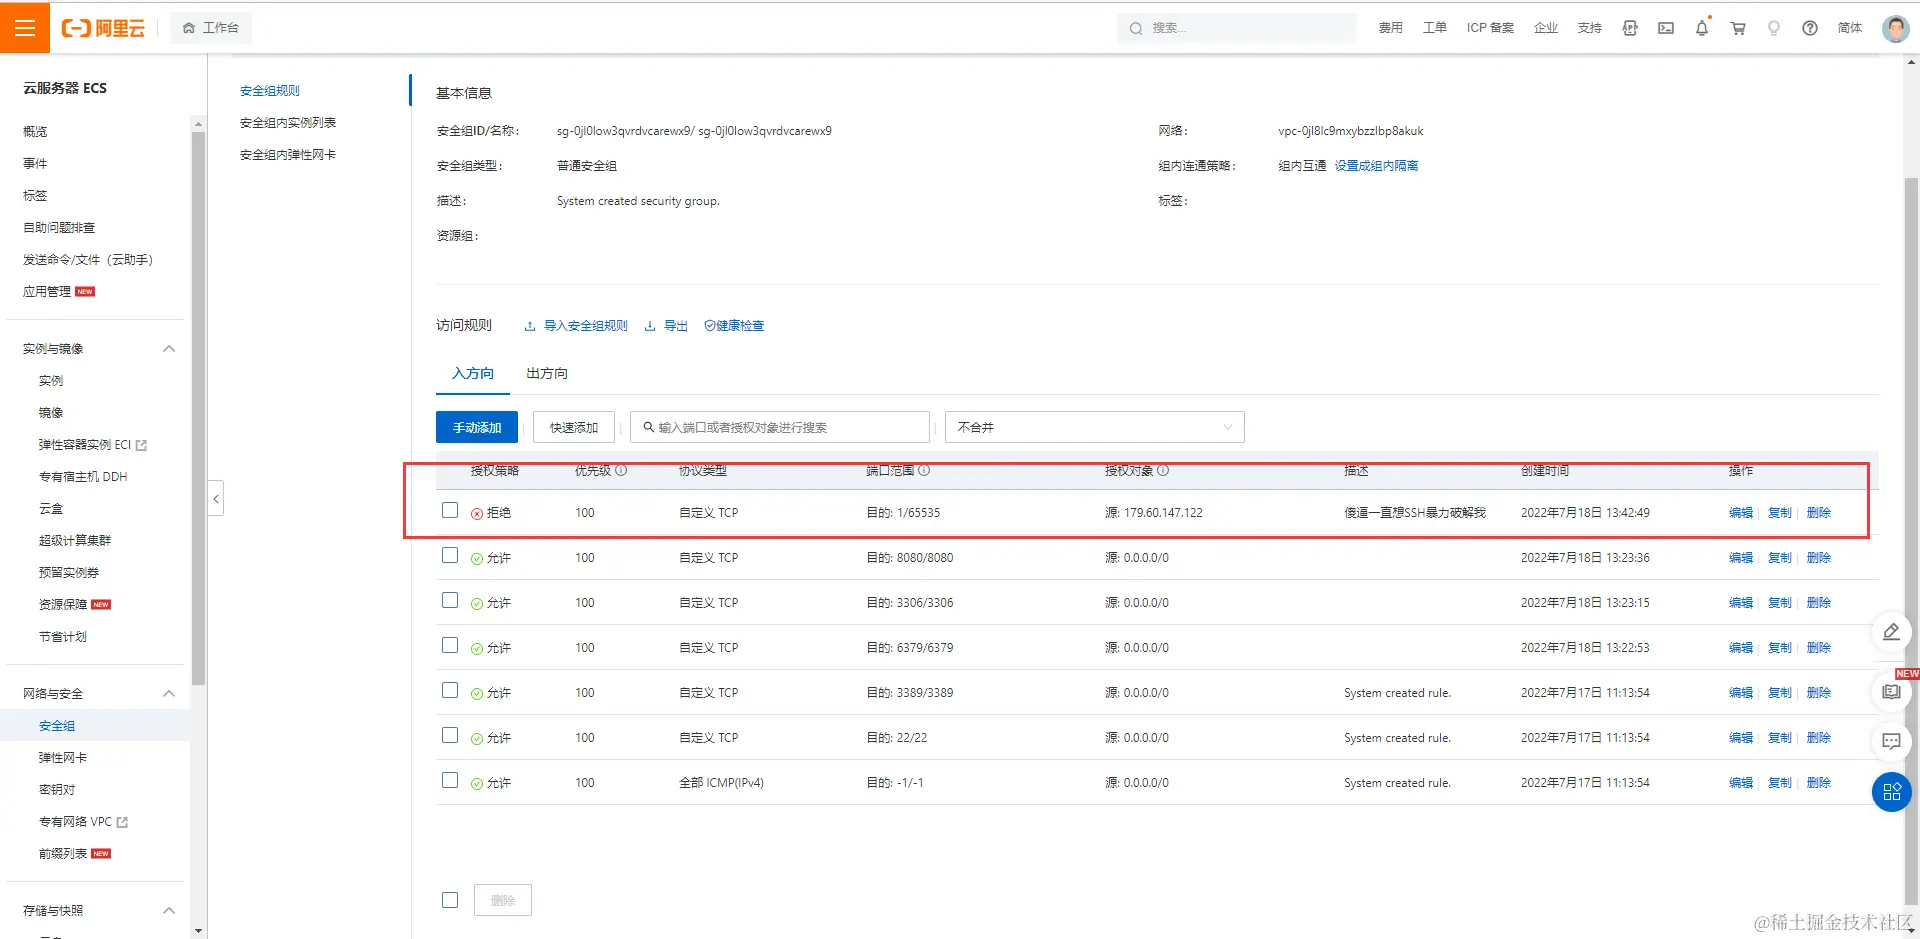Select the checkbox for the 3389/3389 rule

450,691
